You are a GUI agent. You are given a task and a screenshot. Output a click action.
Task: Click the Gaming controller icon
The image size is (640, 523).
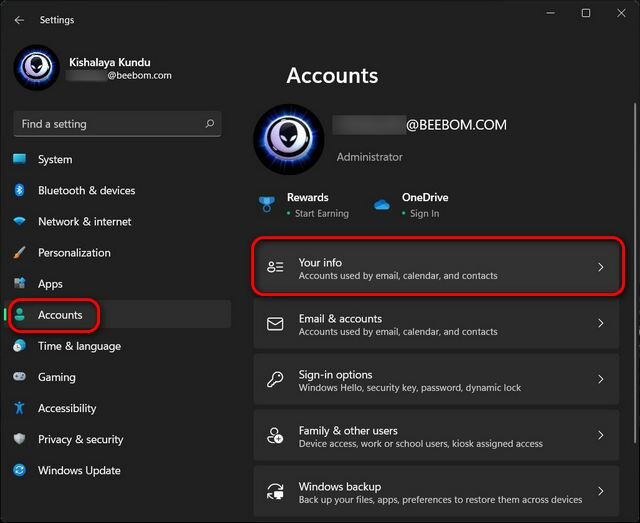[x=19, y=376]
